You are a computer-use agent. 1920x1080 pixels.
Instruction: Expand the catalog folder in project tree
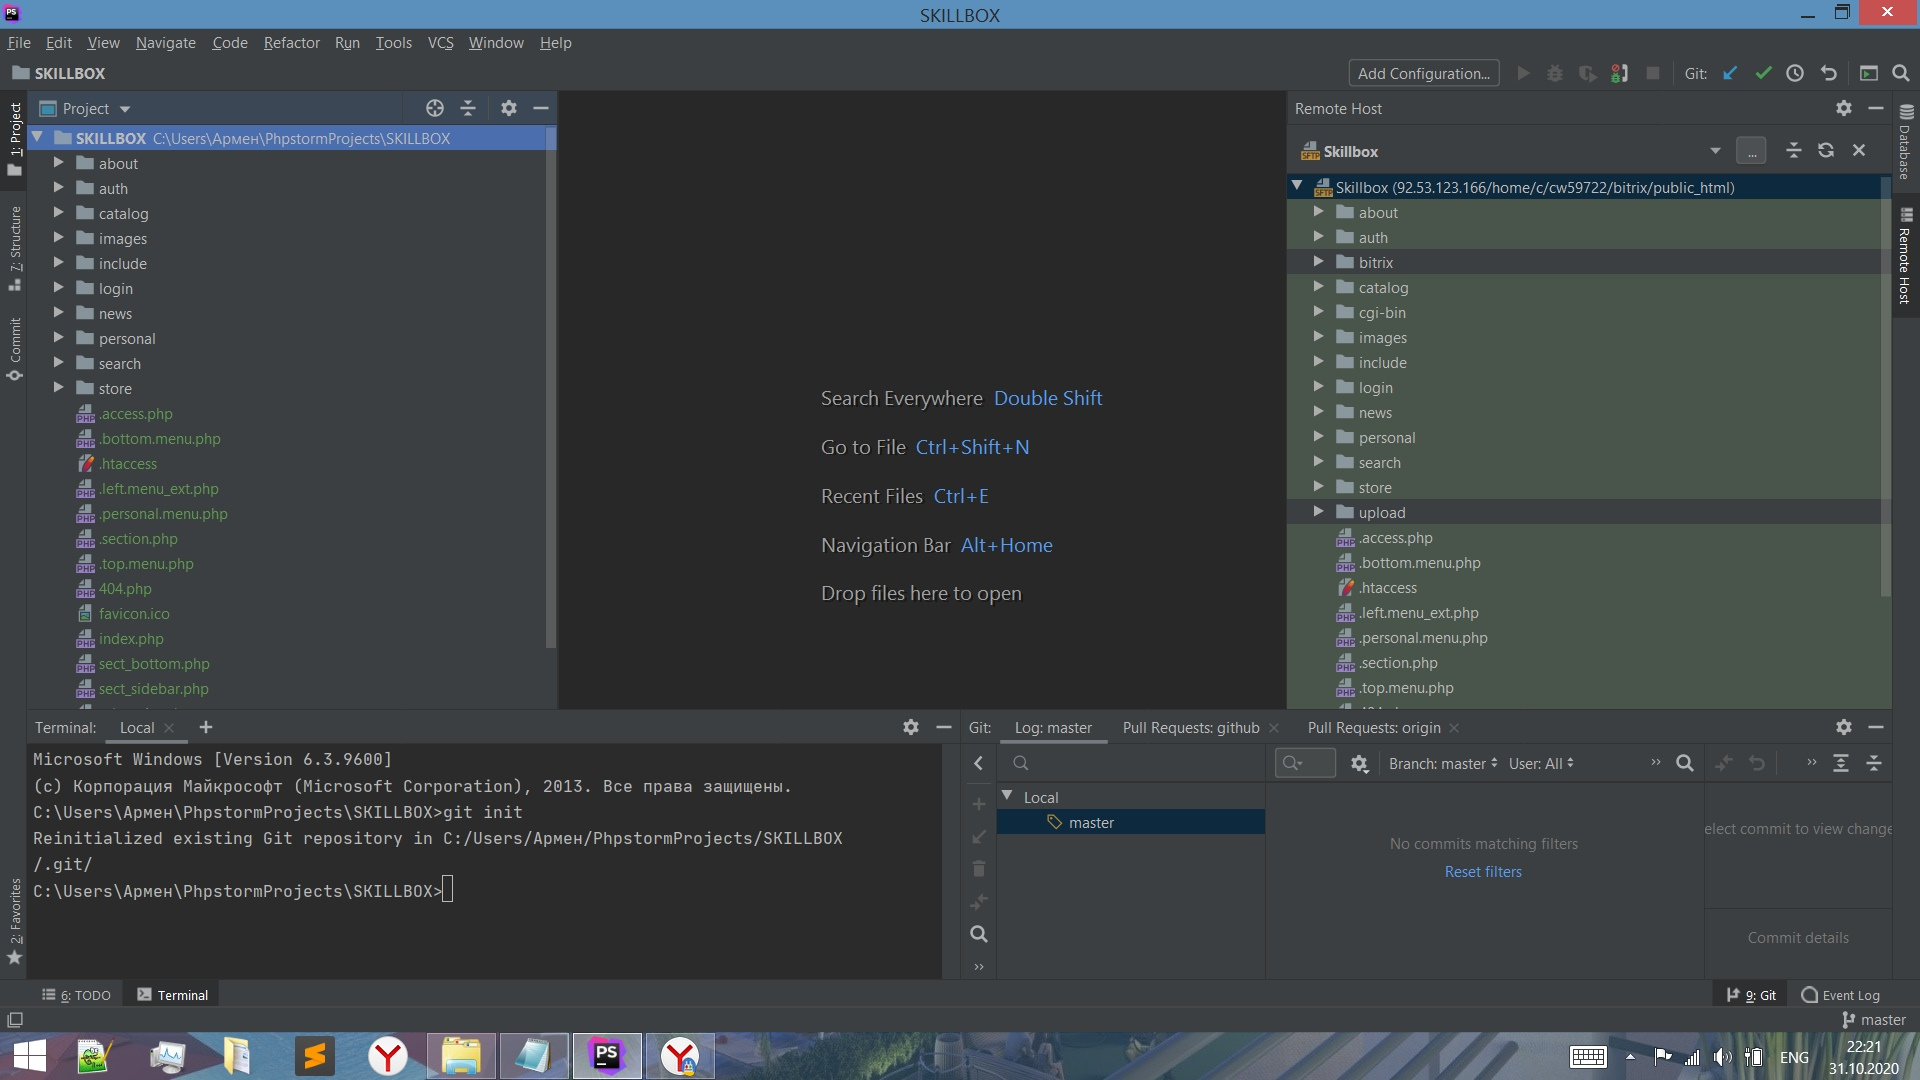pyautogui.click(x=59, y=212)
